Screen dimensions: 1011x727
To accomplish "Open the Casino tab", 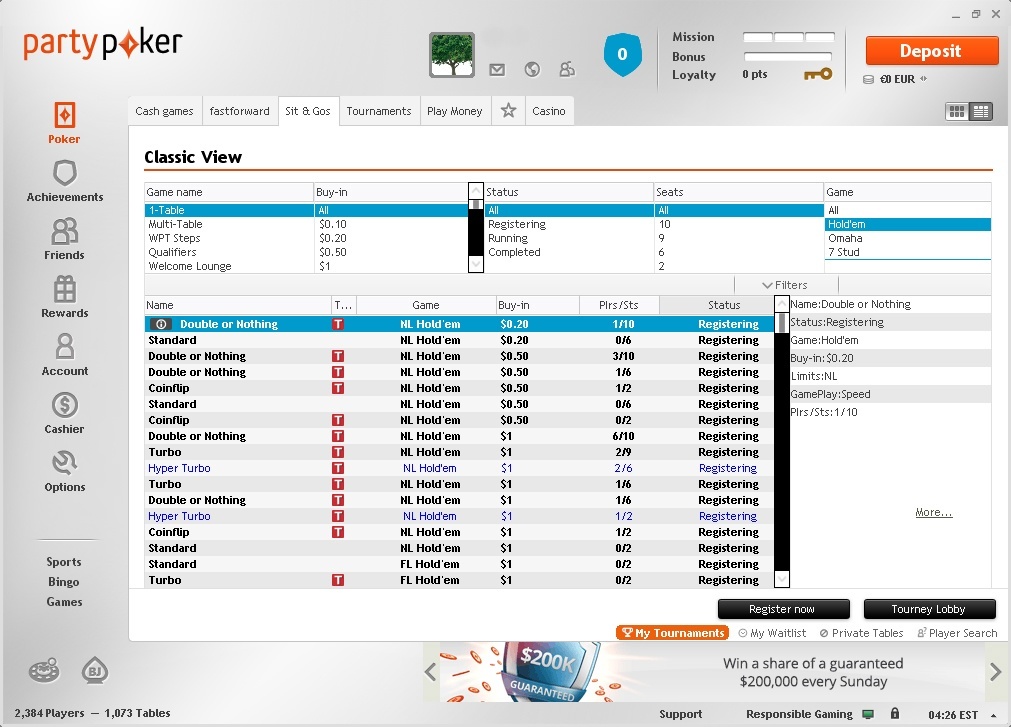I will pos(549,111).
